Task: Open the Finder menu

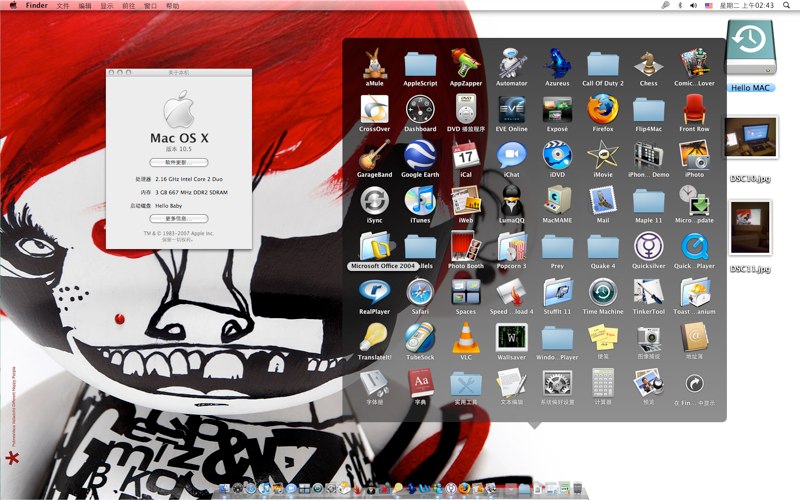Action: coord(36,5)
